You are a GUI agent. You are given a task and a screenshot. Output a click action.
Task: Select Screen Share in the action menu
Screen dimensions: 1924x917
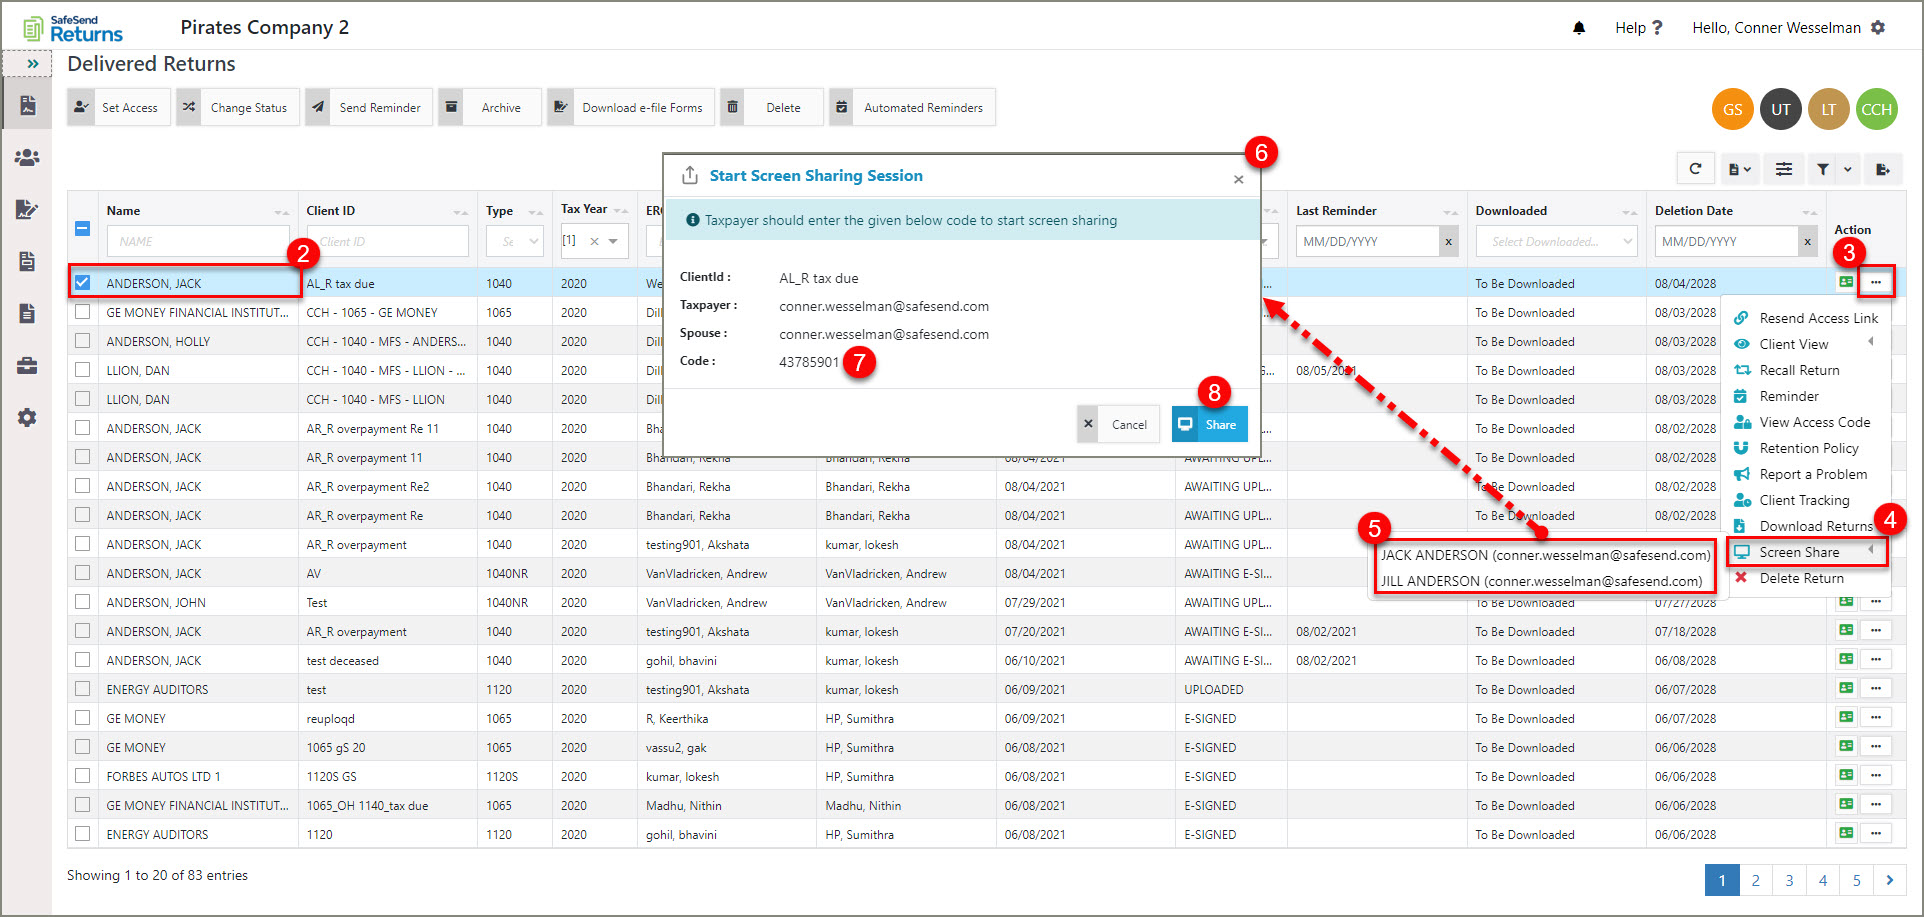pos(1799,552)
